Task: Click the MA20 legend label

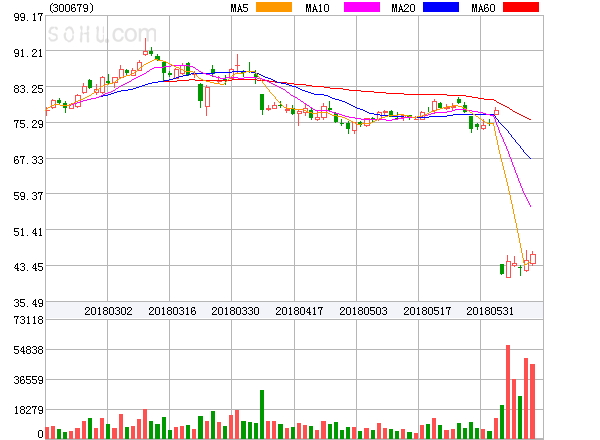Action: 403,8
